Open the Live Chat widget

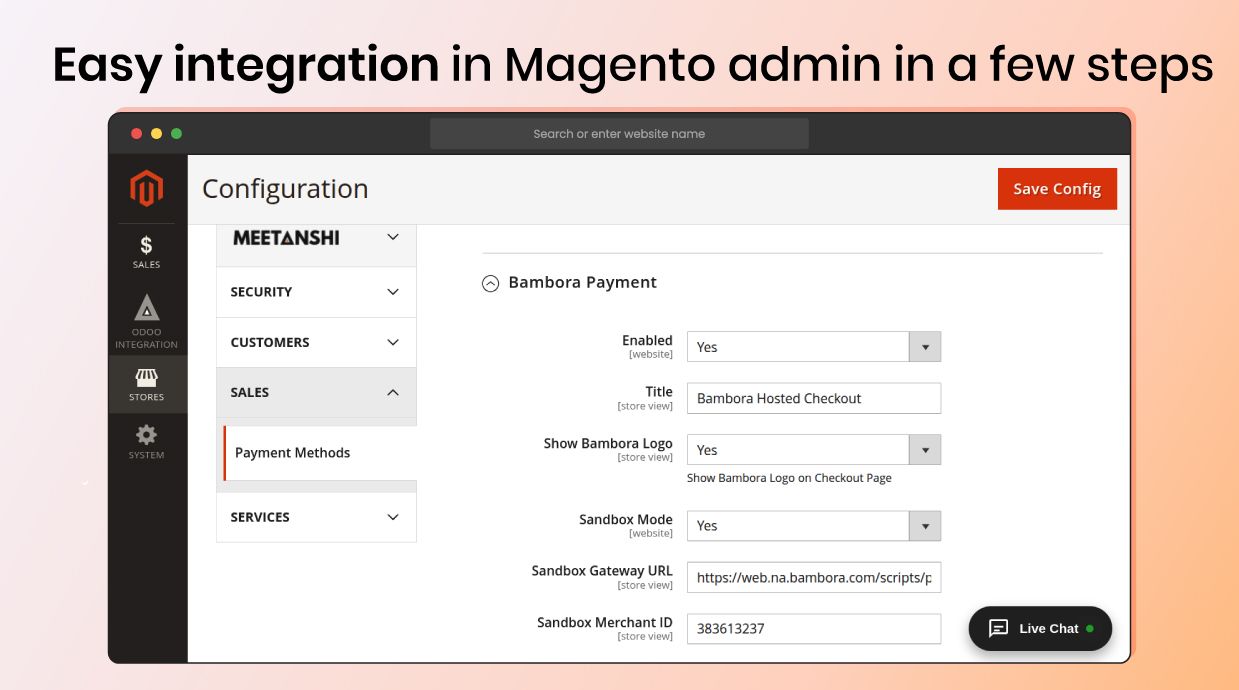pos(1040,629)
